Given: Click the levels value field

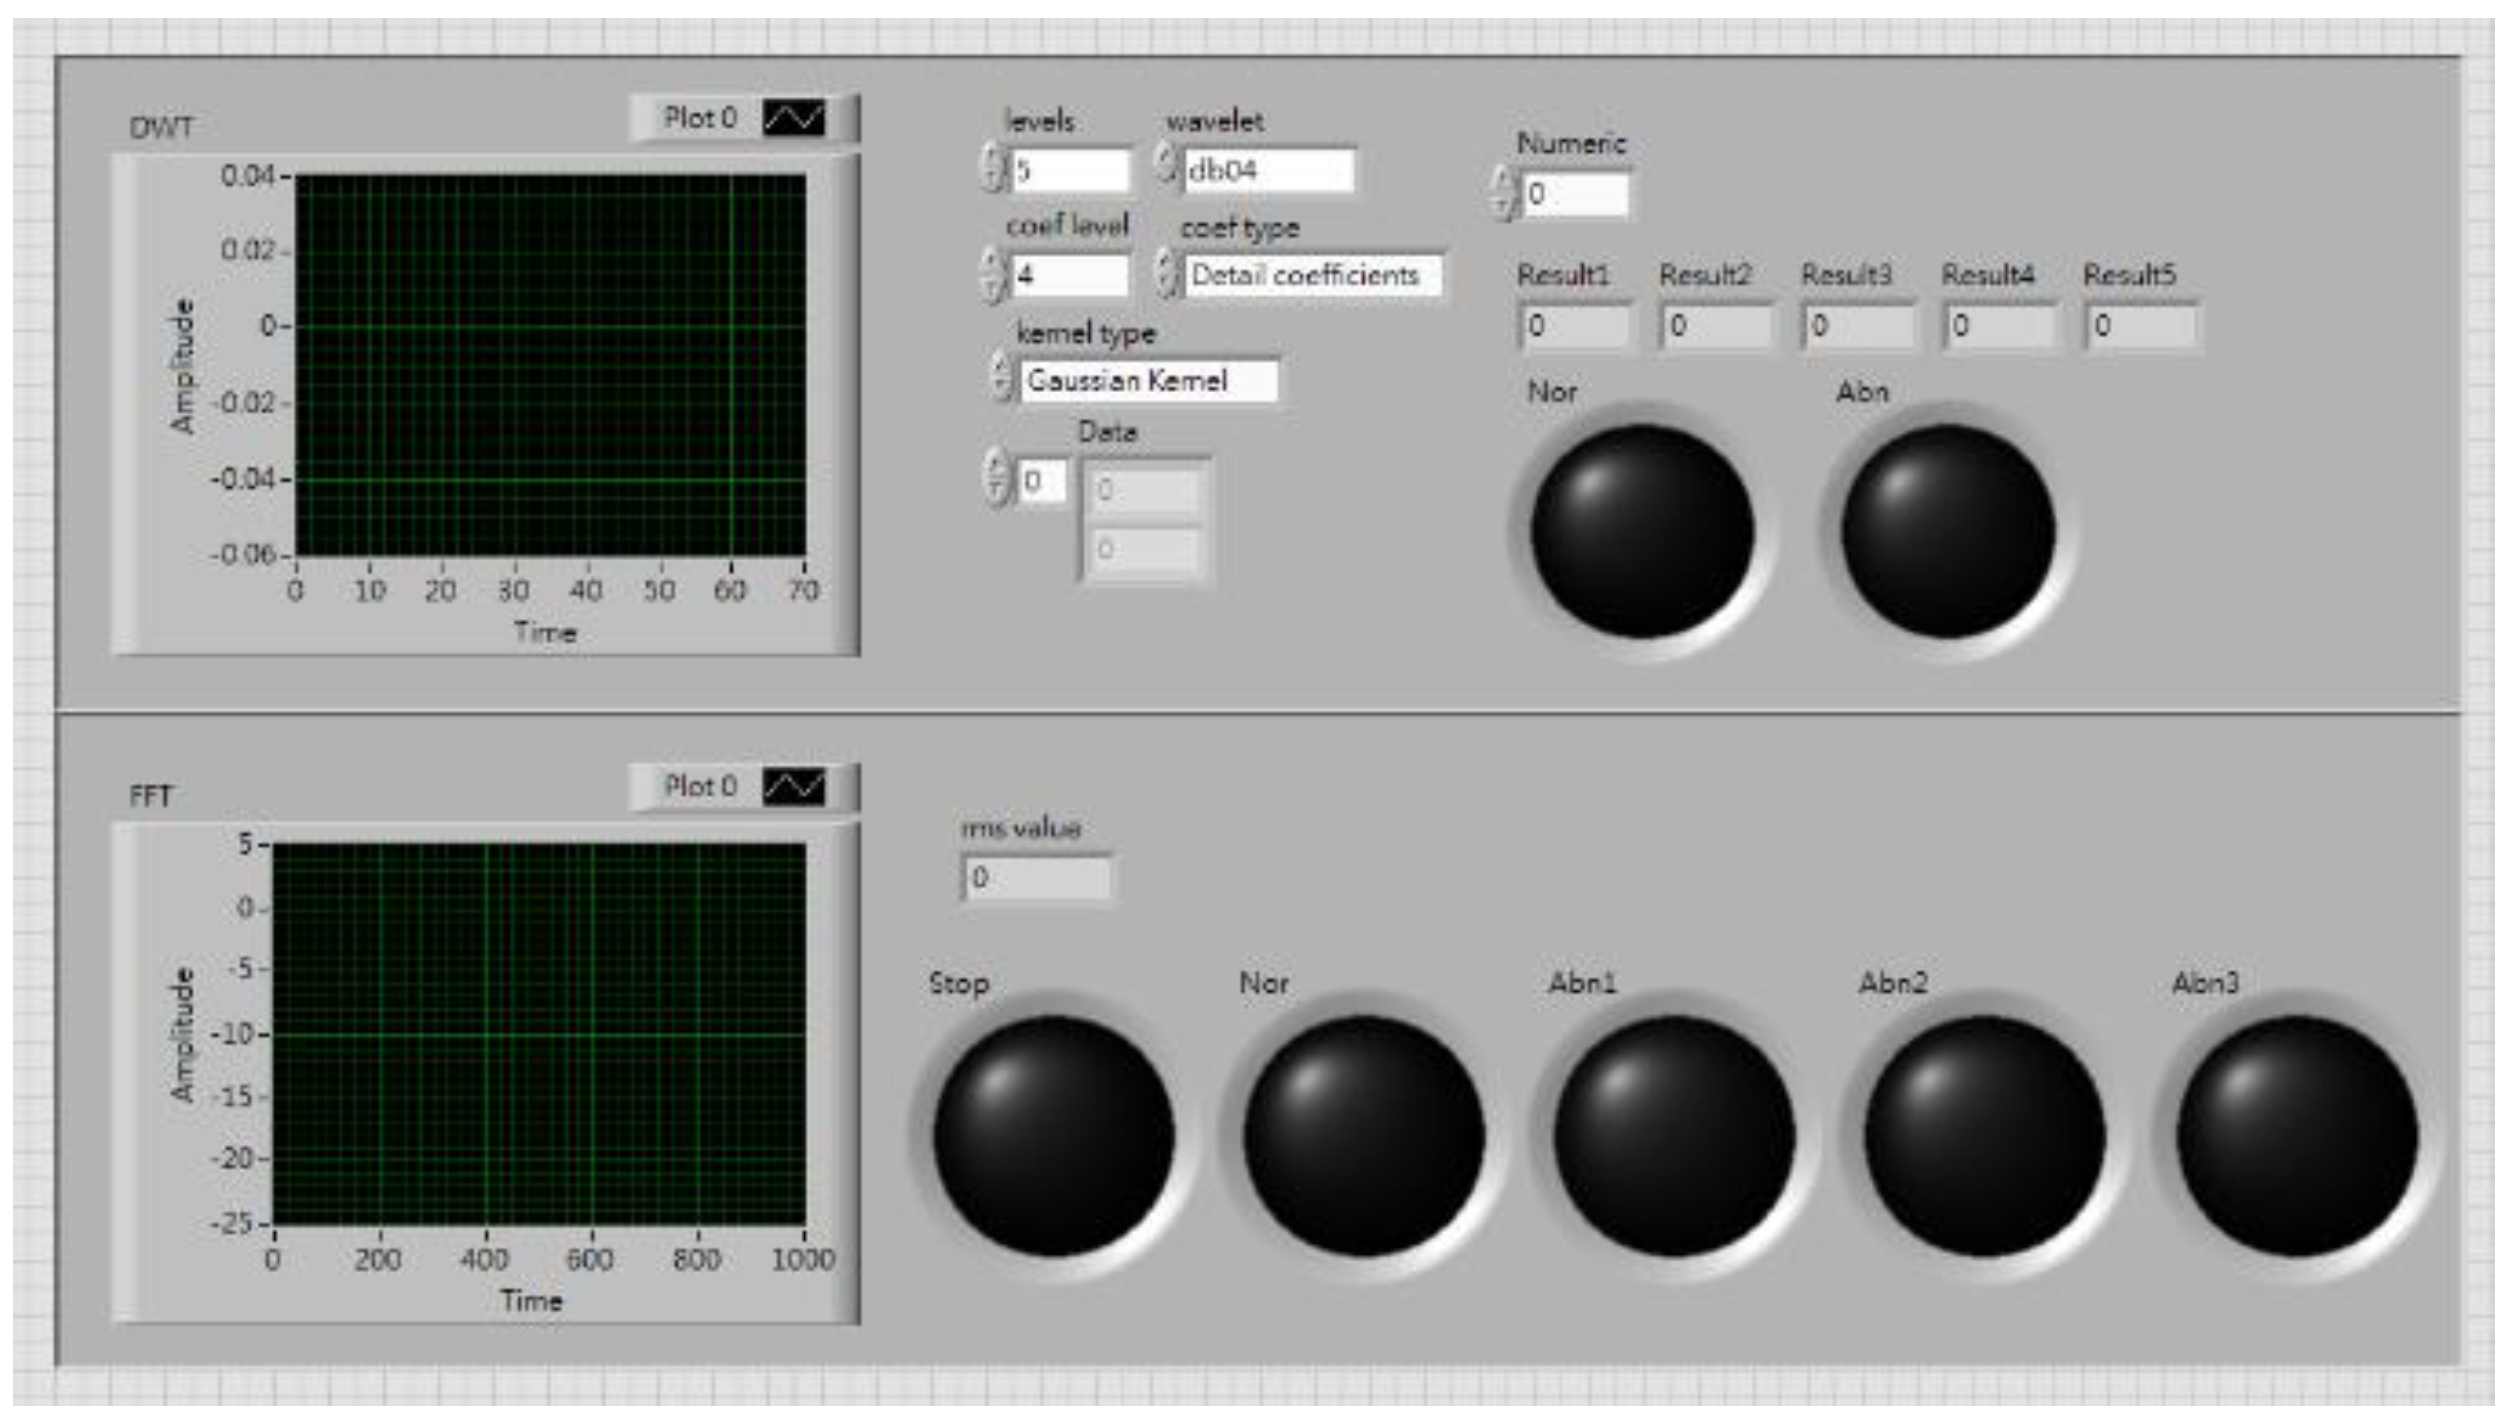Looking at the screenshot, I should (1070, 171).
